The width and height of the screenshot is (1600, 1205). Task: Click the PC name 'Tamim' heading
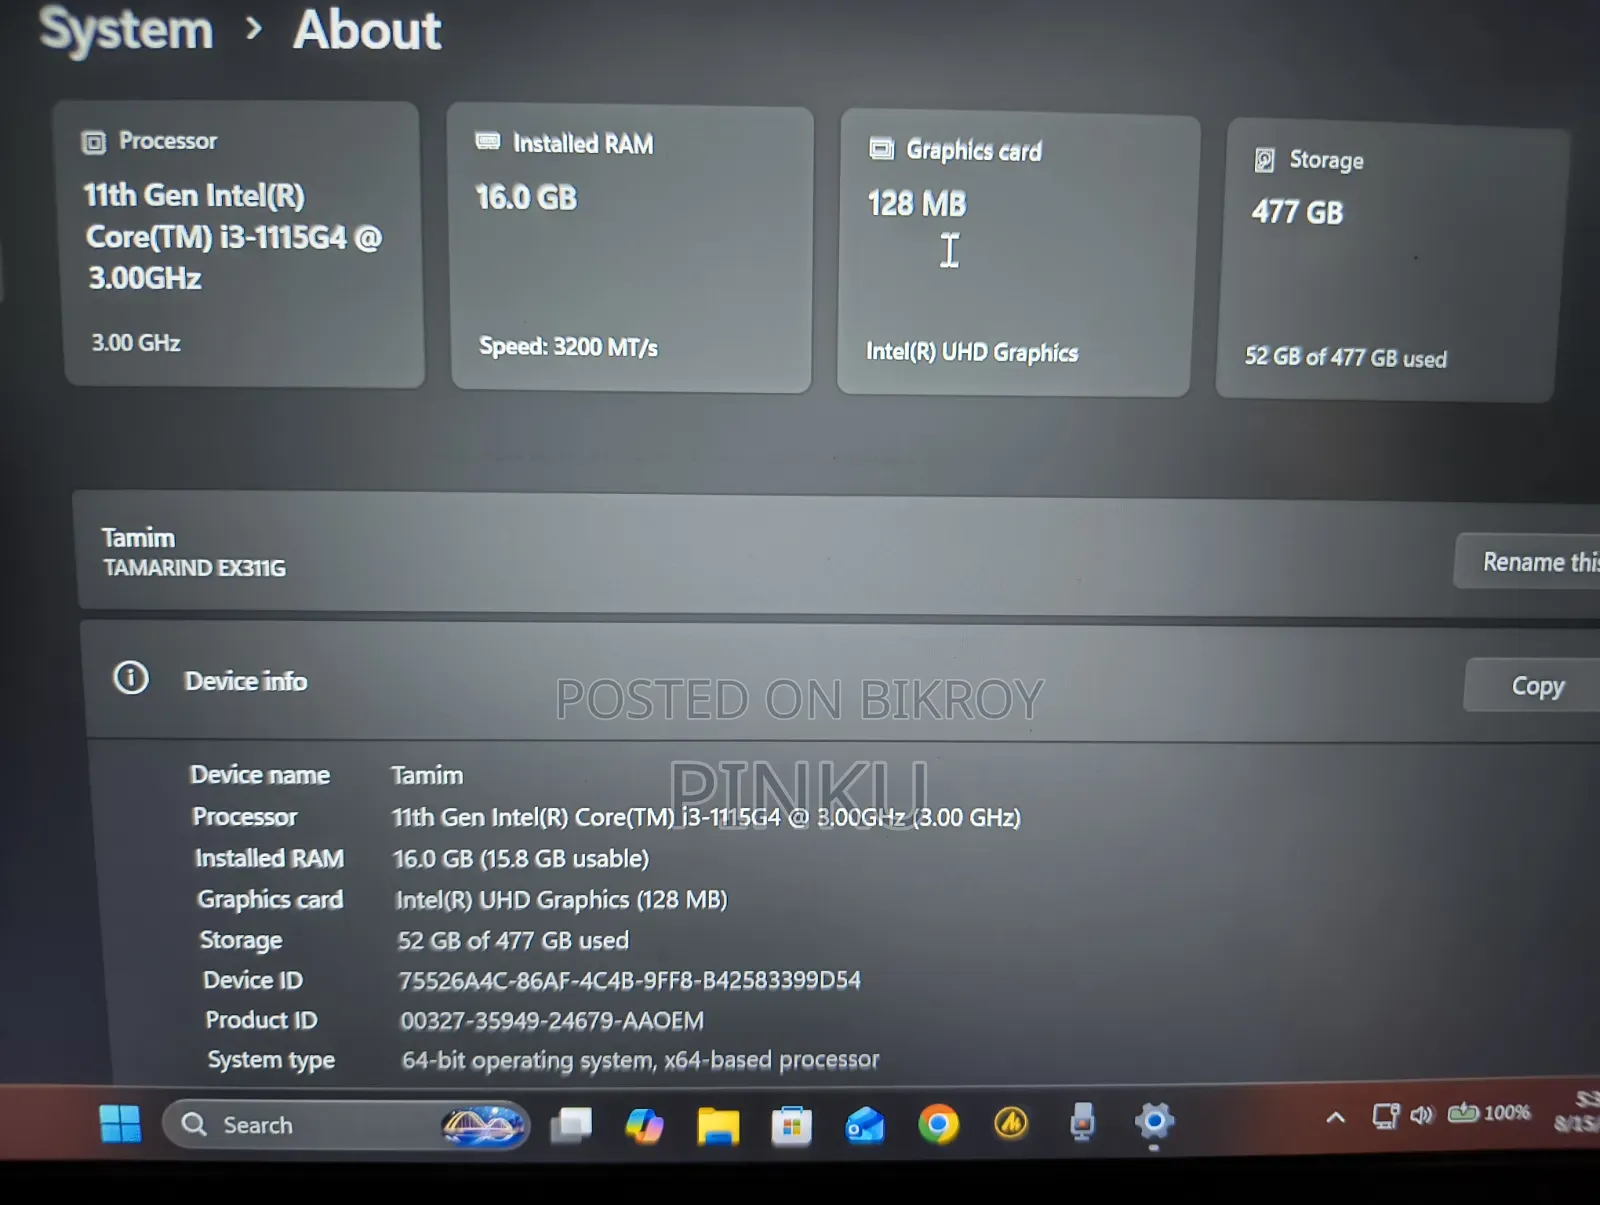(x=138, y=538)
